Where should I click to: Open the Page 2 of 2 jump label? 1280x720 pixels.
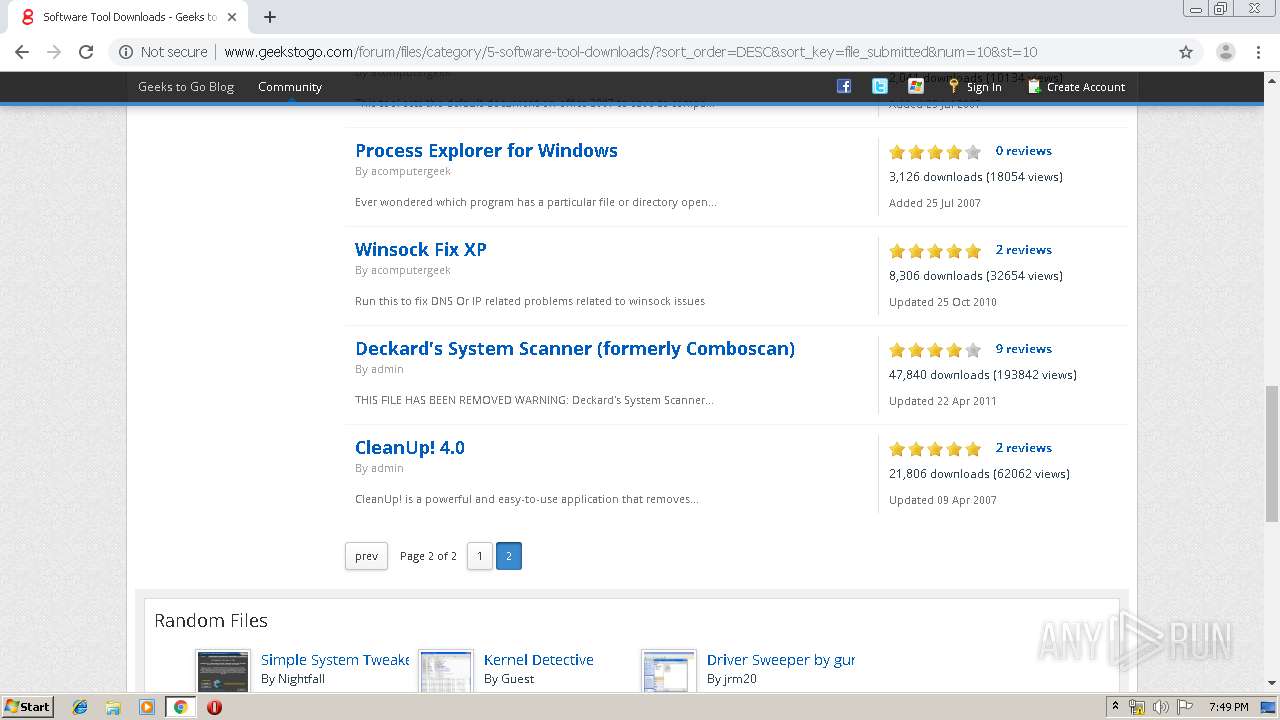coord(428,556)
